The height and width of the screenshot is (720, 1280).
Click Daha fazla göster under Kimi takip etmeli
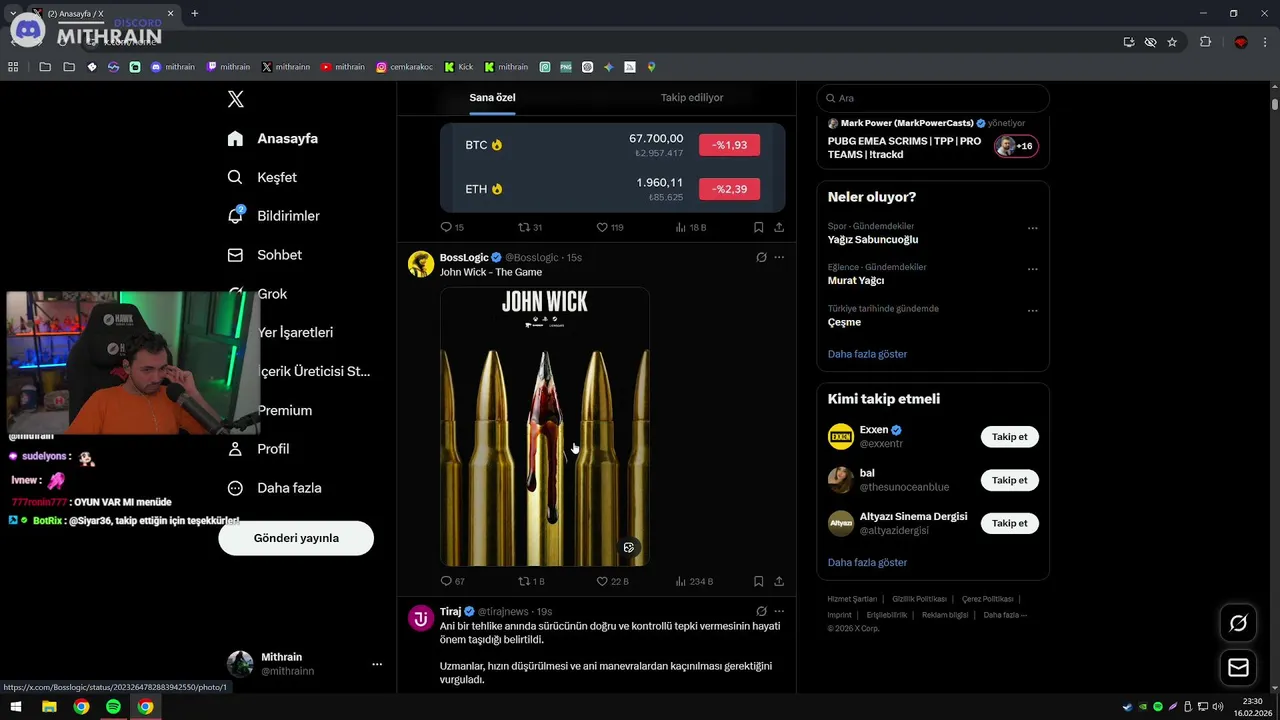[867, 562]
